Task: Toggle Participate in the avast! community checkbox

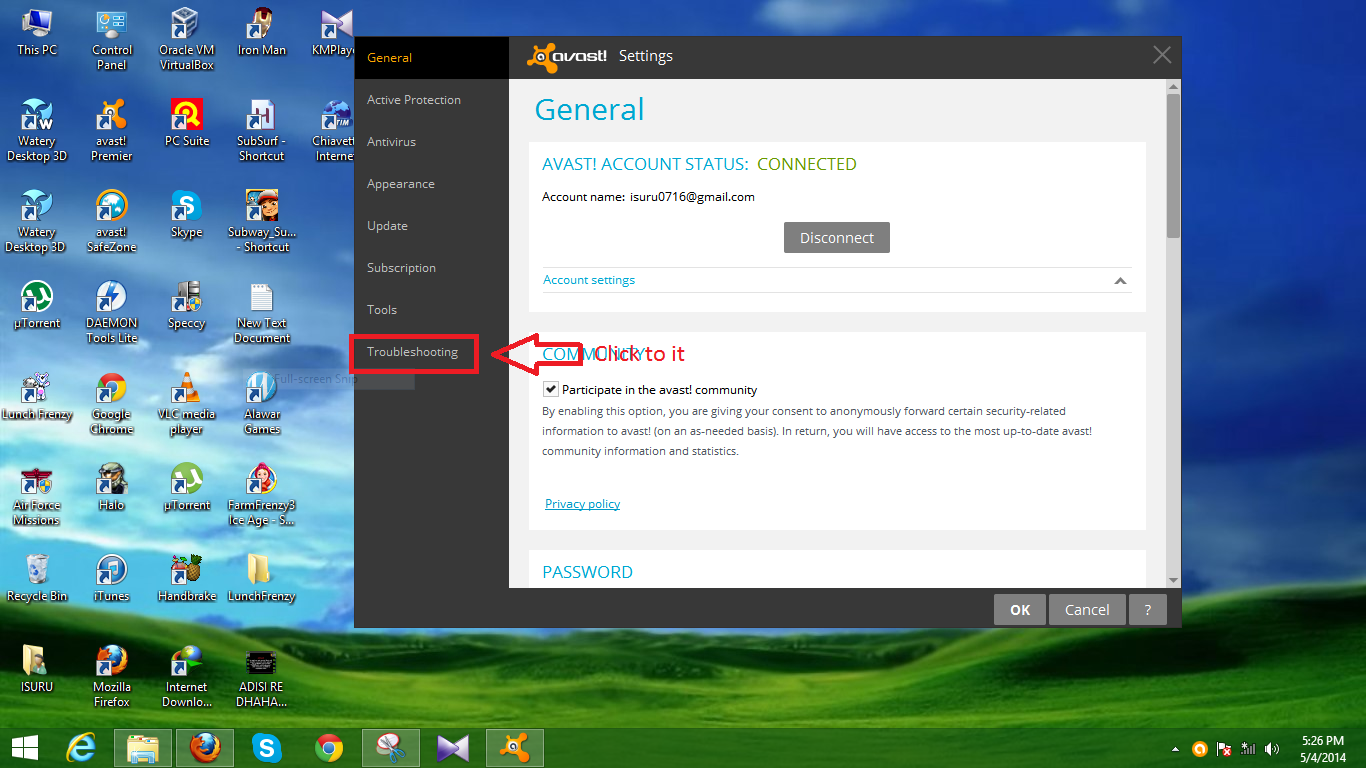Action: point(551,389)
